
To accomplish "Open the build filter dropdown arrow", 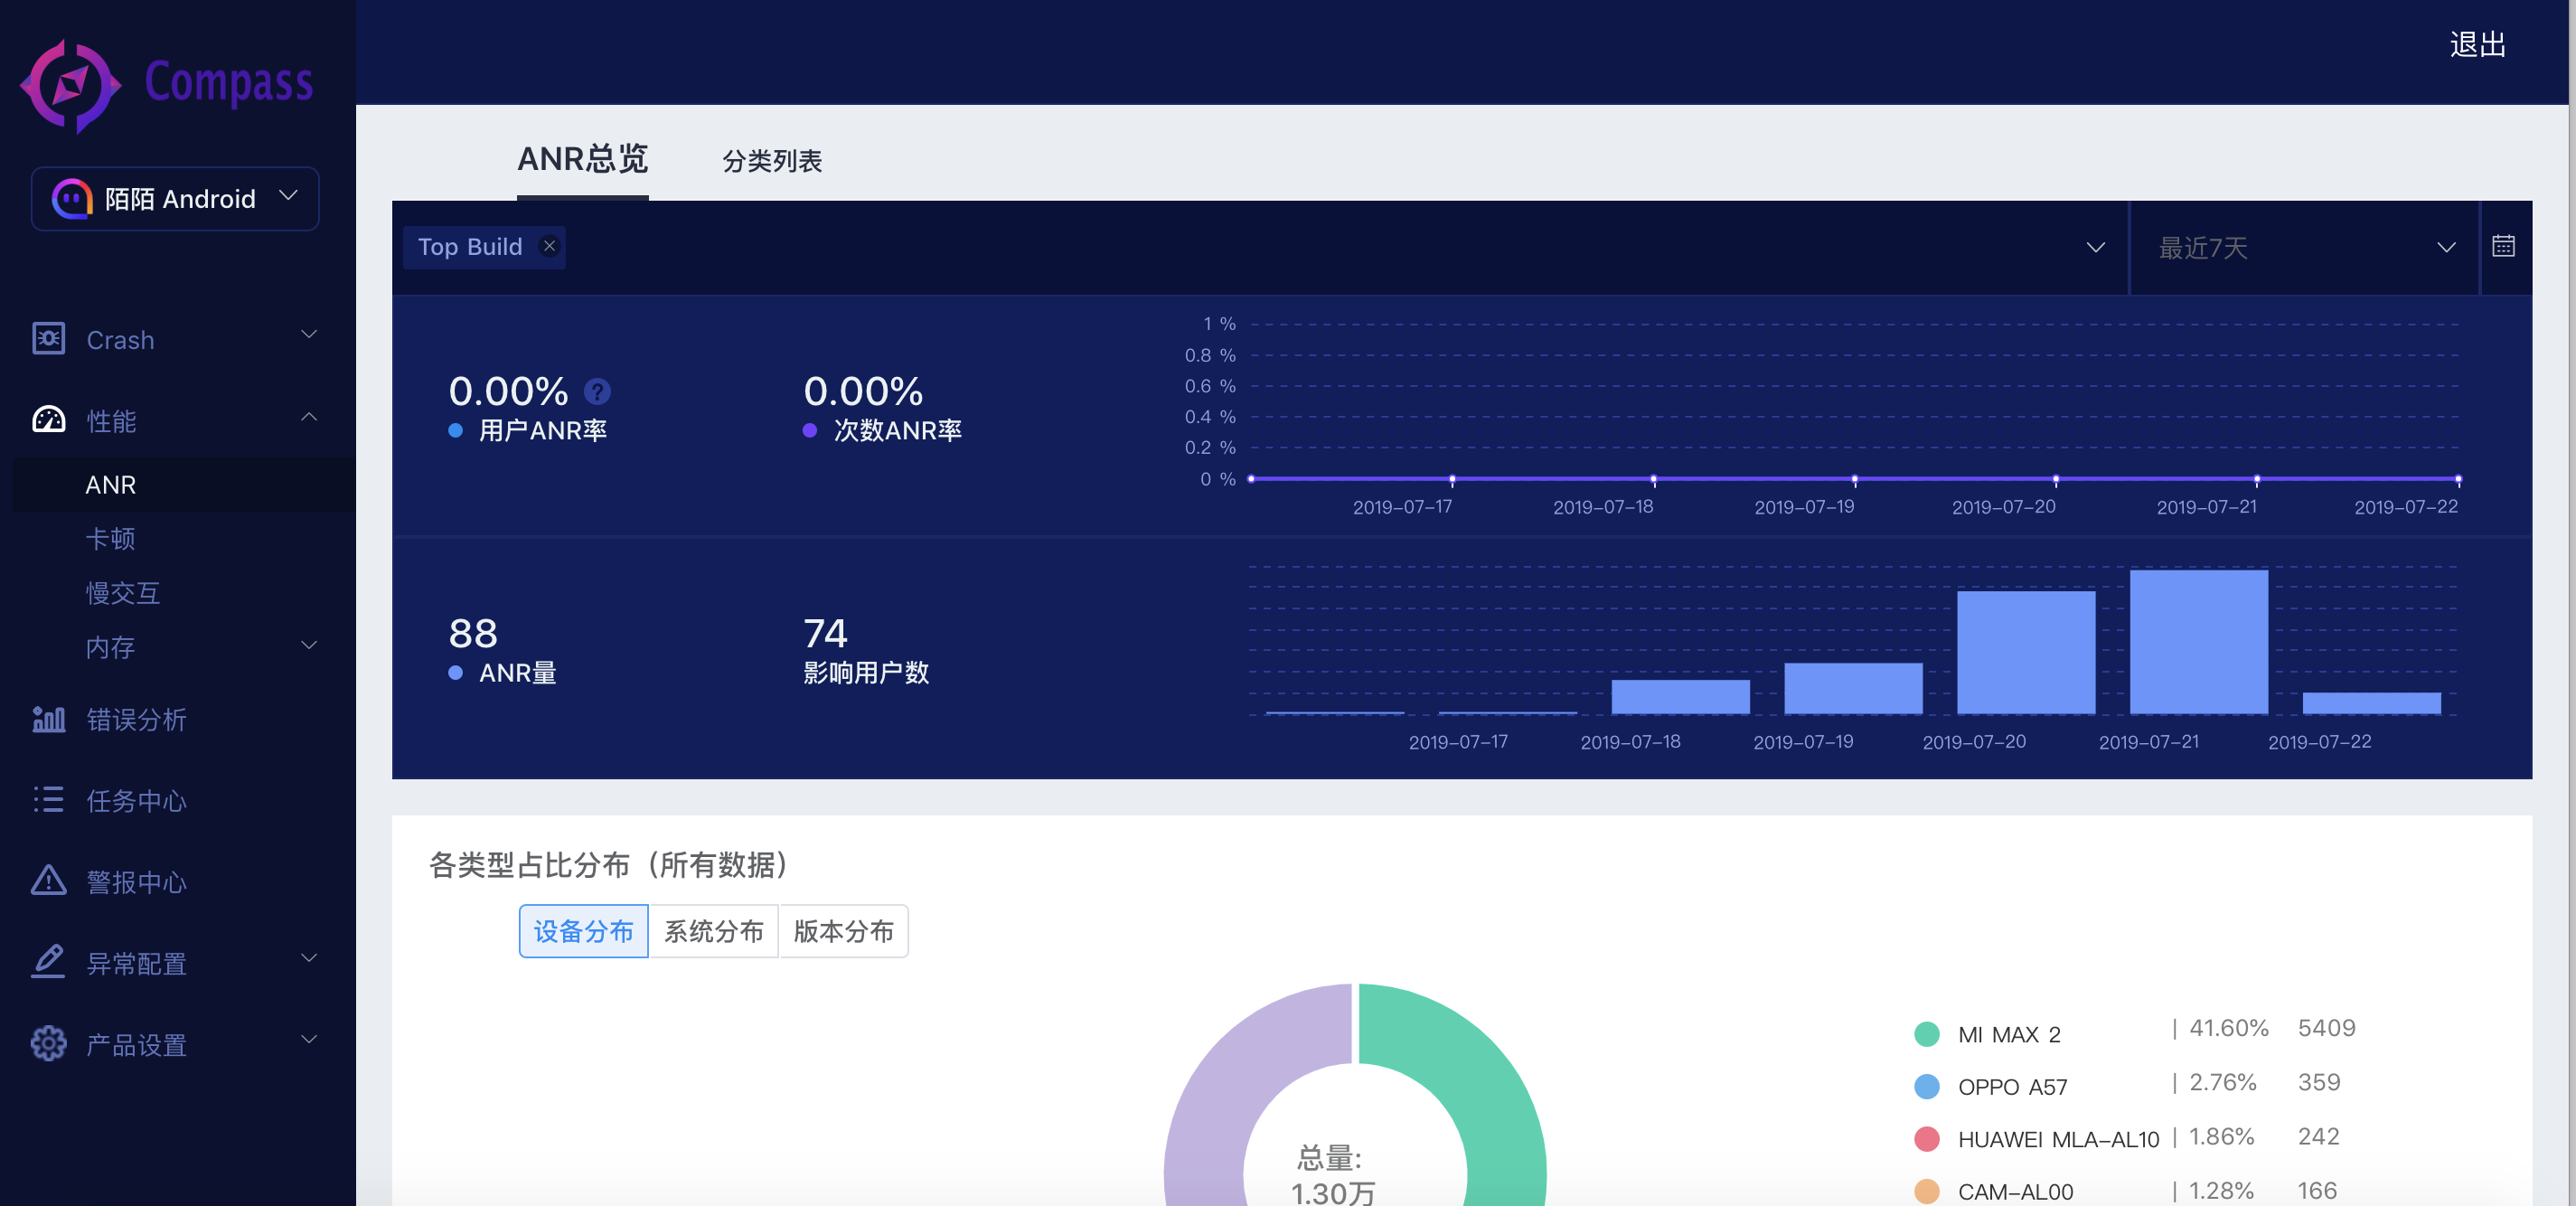I will pos(2096,247).
